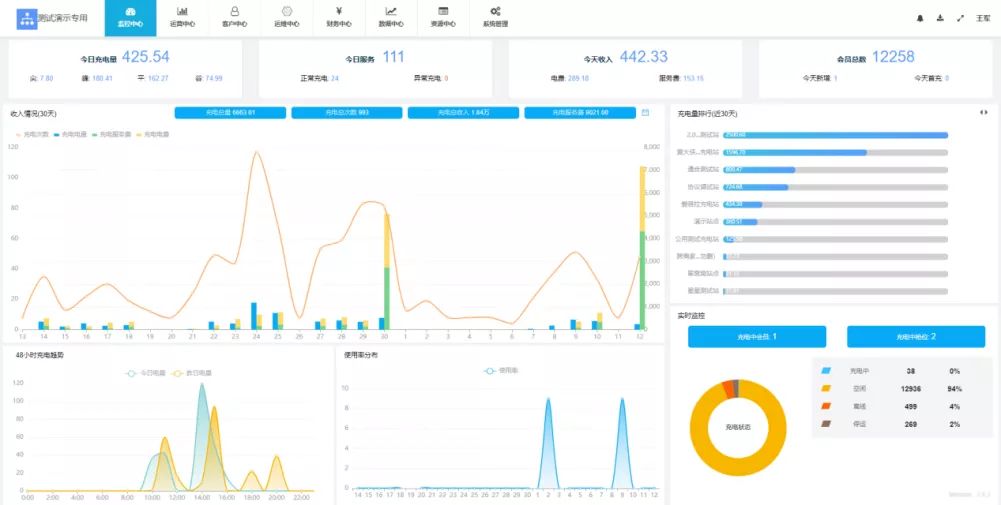The height and width of the screenshot is (505, 1001).
Task: Toggle 今日电量 legend series
Action: [x=139, y=373]
